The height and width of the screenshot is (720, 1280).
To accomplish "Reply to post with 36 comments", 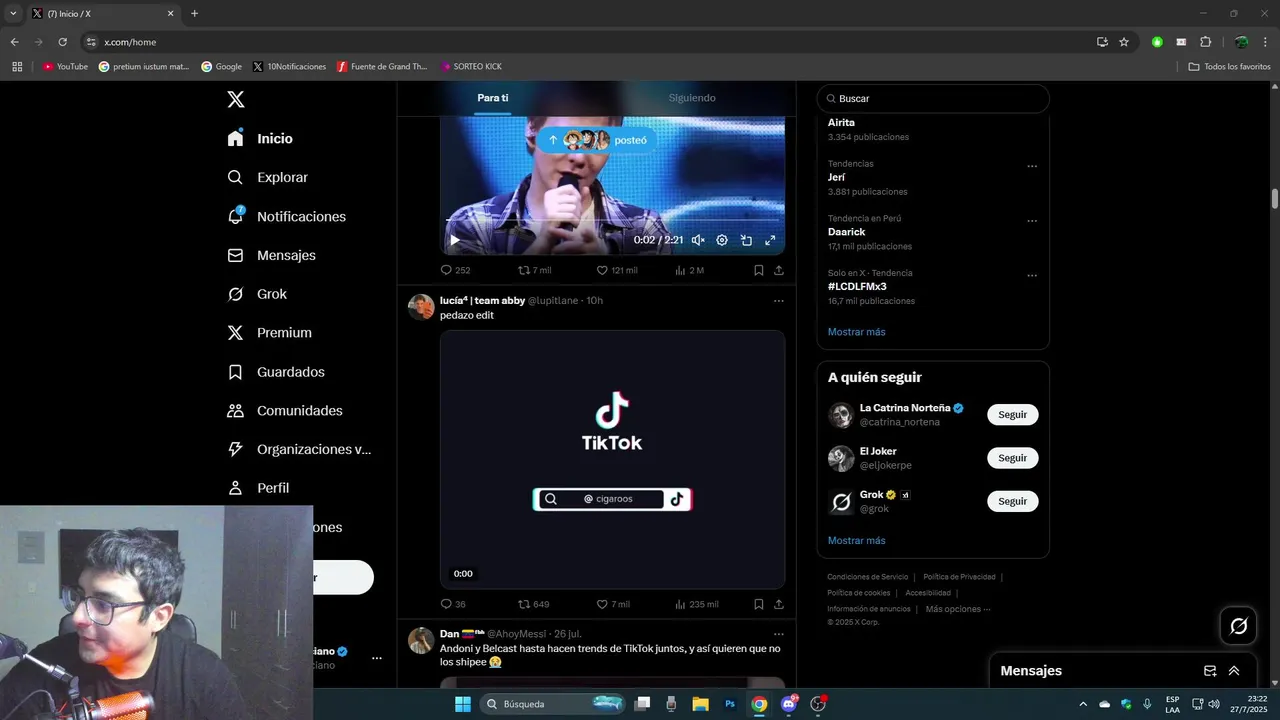I will (453, 604).
